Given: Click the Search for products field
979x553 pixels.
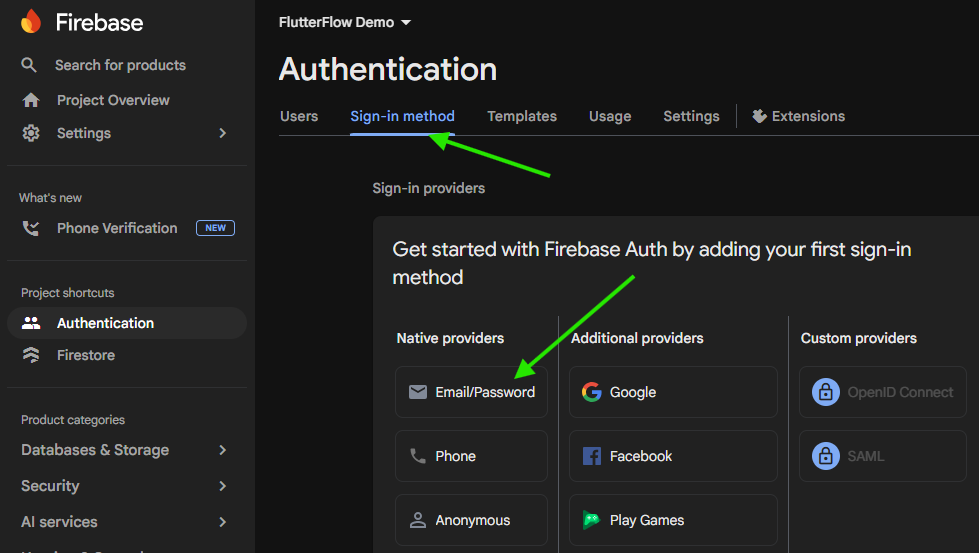Looking at the screenshot, I should 121,65.
